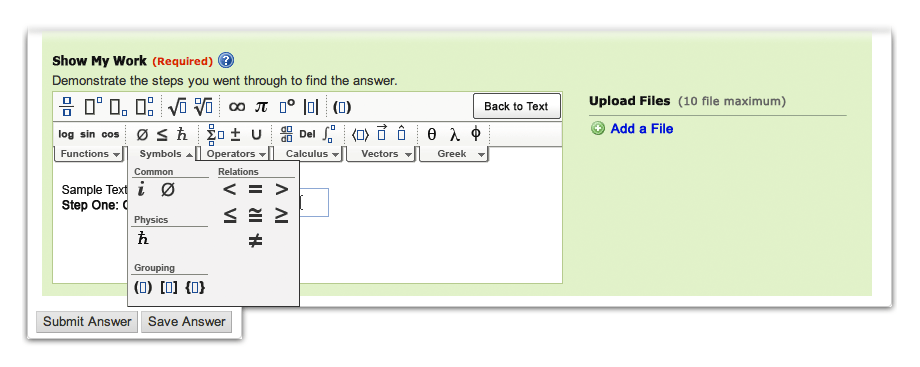Open the Vectors dropdown
This screenshot has width=920, height=367.
tap(381, 154)
